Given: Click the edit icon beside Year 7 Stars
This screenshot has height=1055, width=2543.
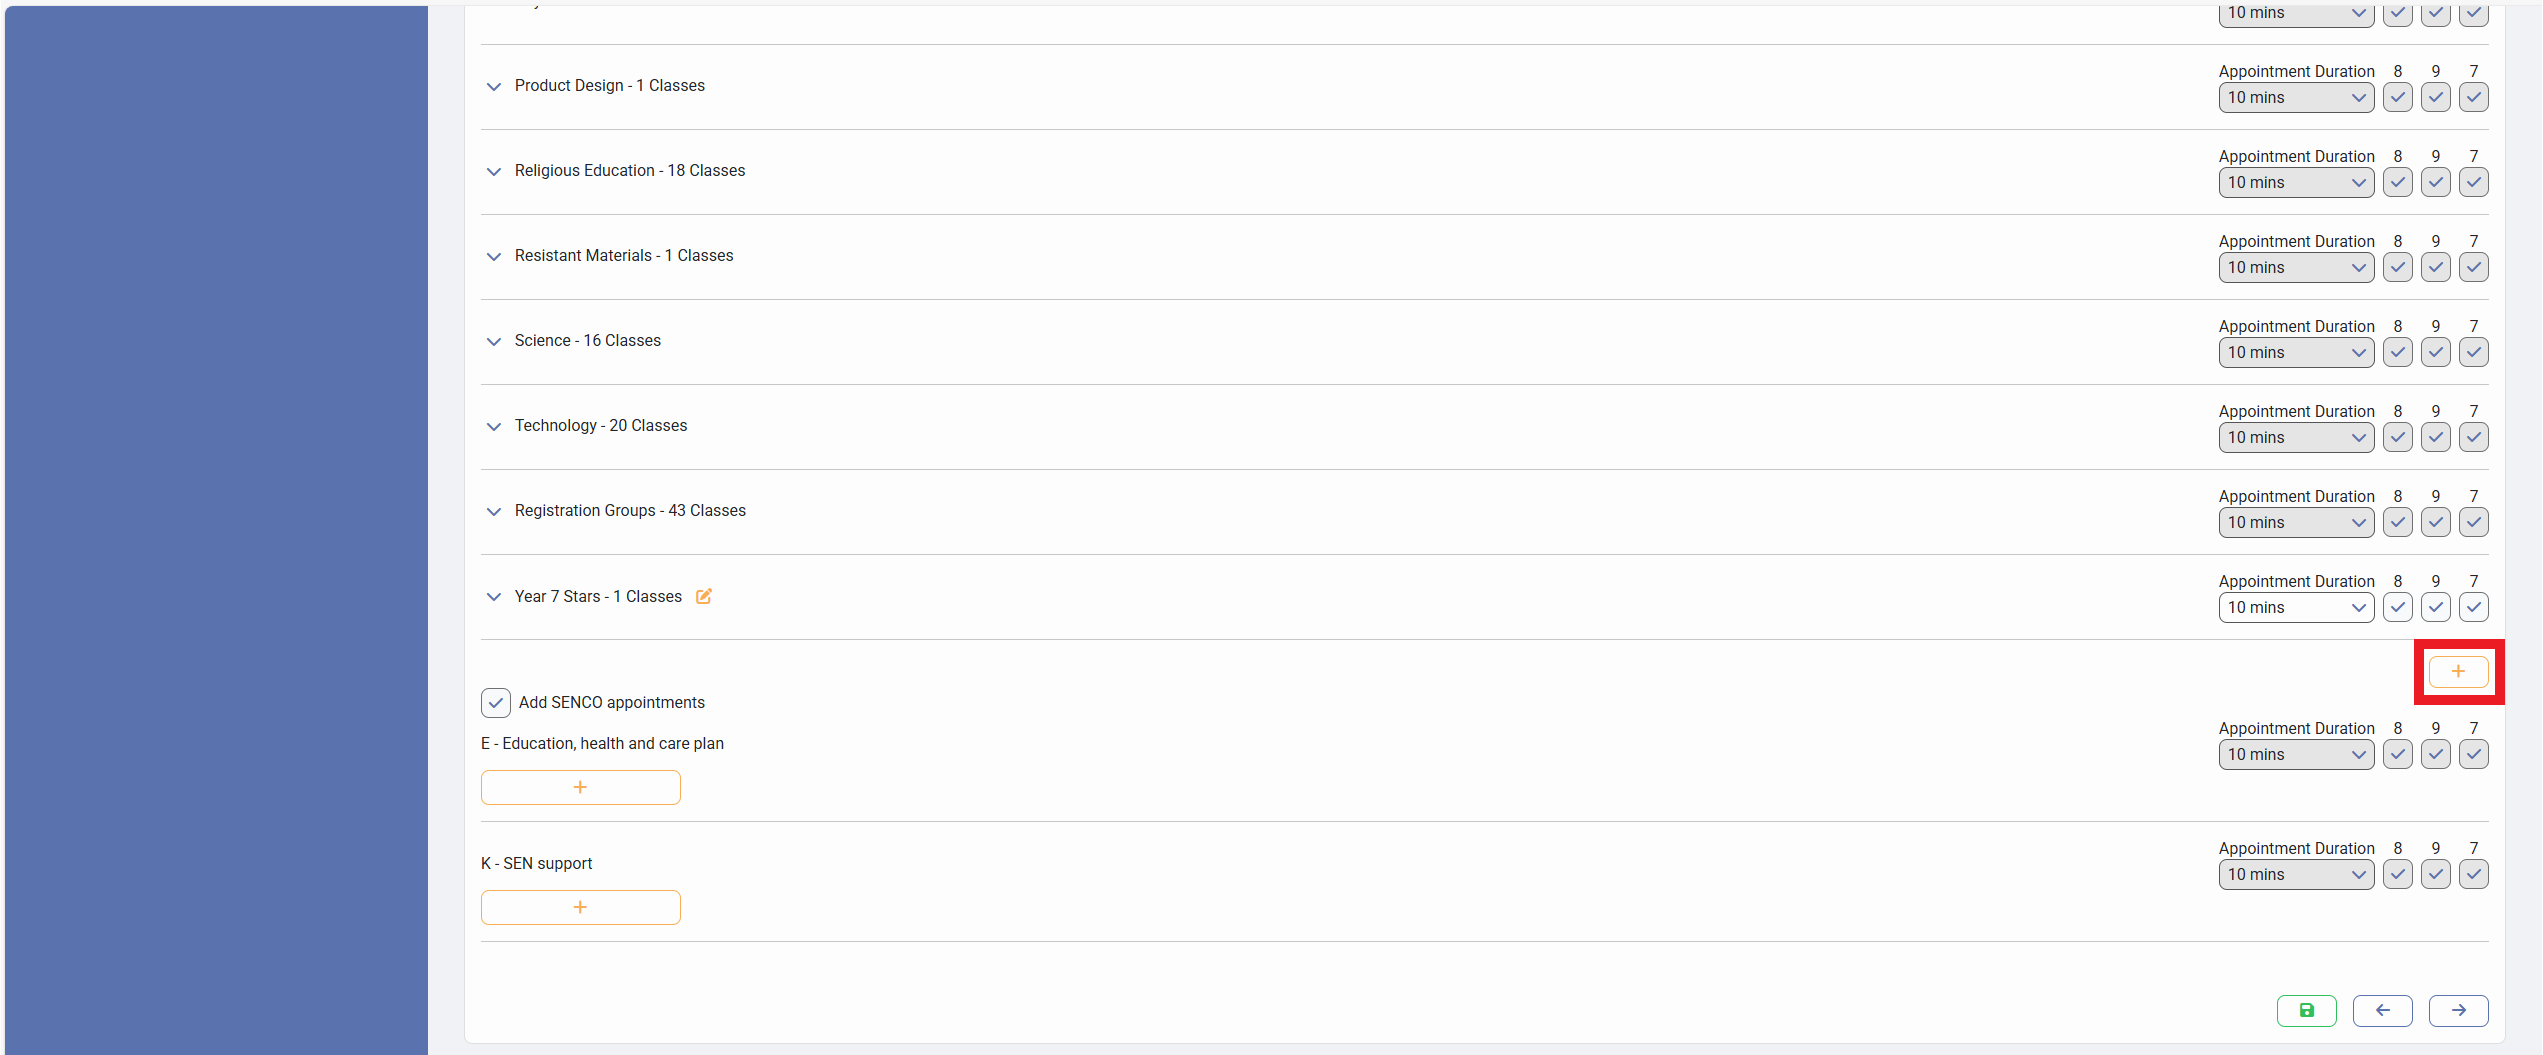Looking at the screenshot, I should click(704, 596).
